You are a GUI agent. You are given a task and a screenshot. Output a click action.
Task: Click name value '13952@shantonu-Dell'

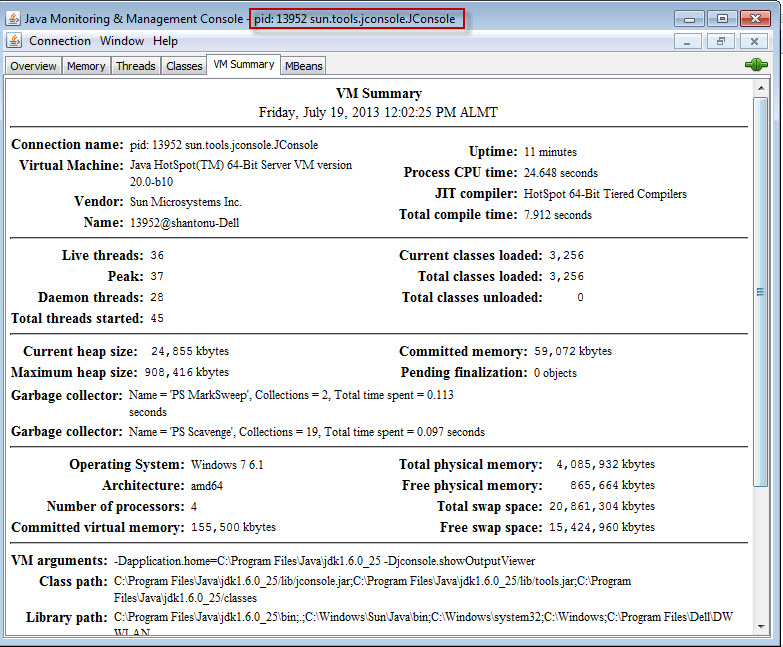click(184, 223)
